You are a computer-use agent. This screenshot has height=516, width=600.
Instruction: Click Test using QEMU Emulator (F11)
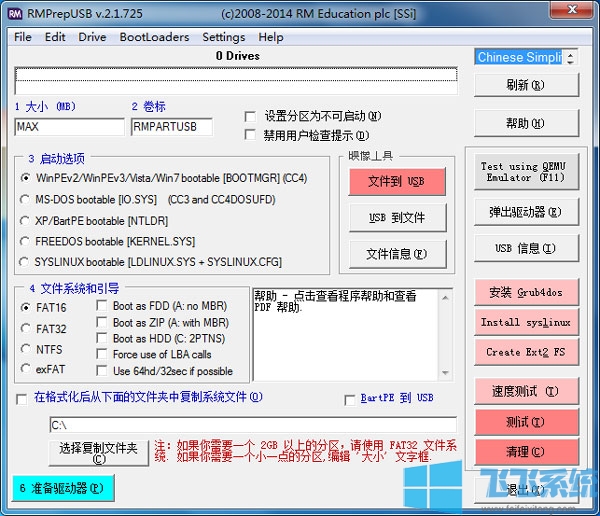(523, 172)
